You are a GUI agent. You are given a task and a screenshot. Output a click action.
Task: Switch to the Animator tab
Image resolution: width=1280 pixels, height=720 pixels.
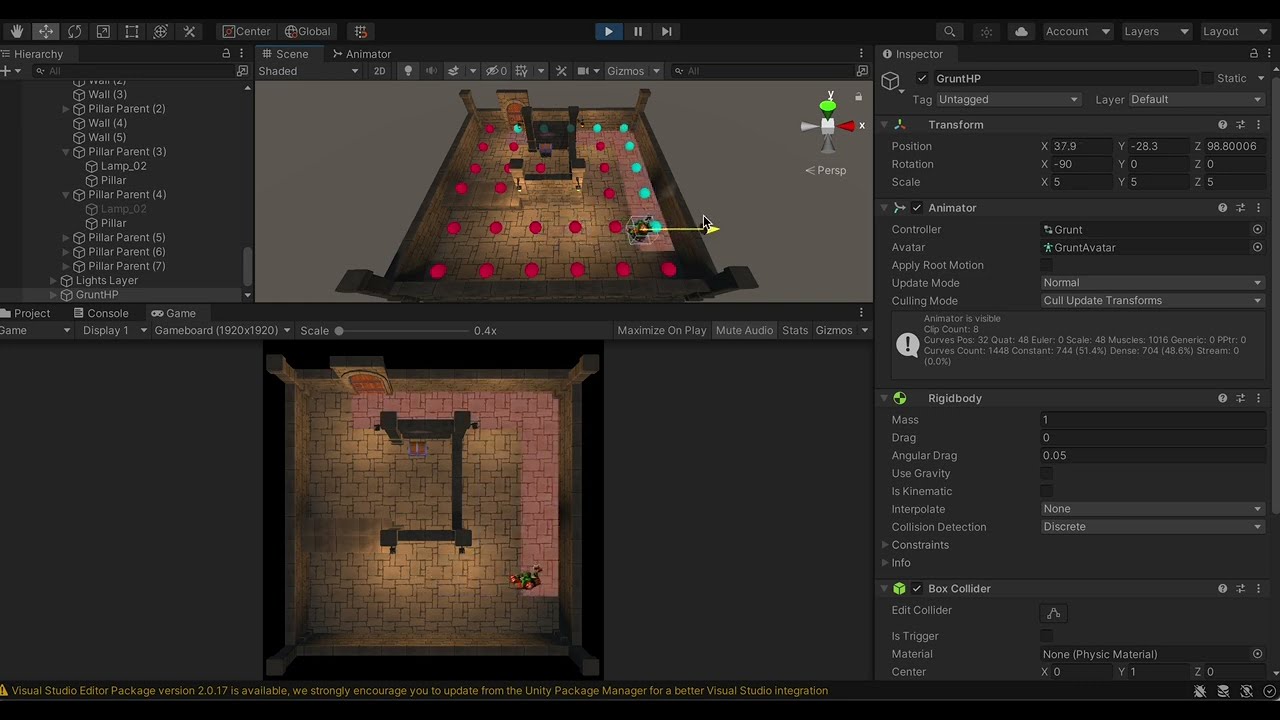click(x=361, y=54)
